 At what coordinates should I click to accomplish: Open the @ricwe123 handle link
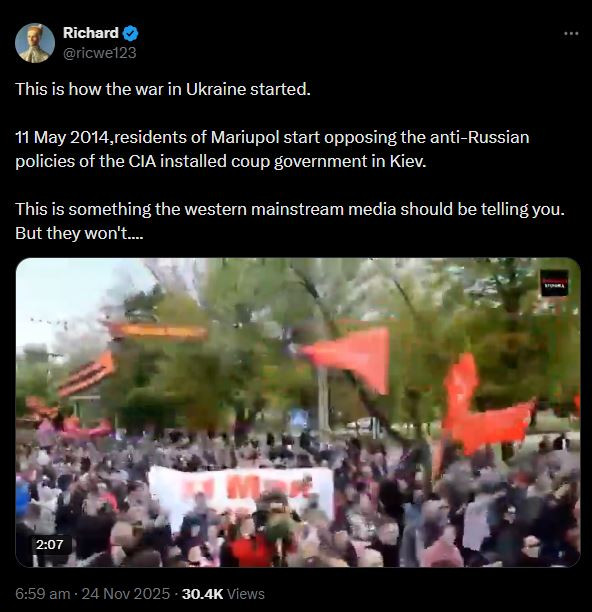(x=100, y=53)
